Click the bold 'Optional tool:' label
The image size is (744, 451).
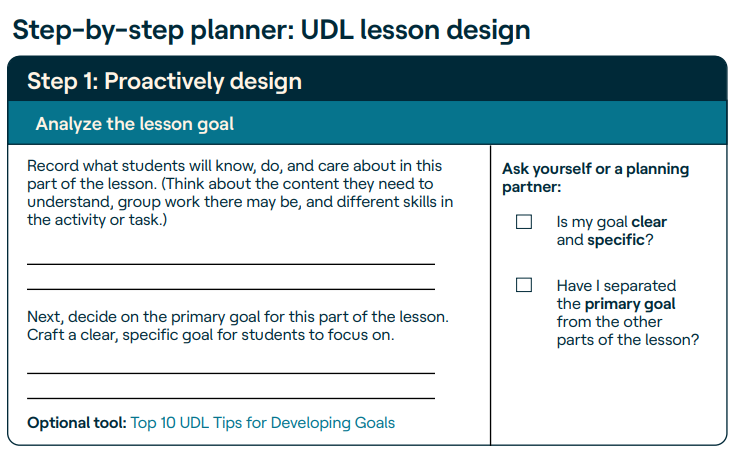tap(77, 423)
